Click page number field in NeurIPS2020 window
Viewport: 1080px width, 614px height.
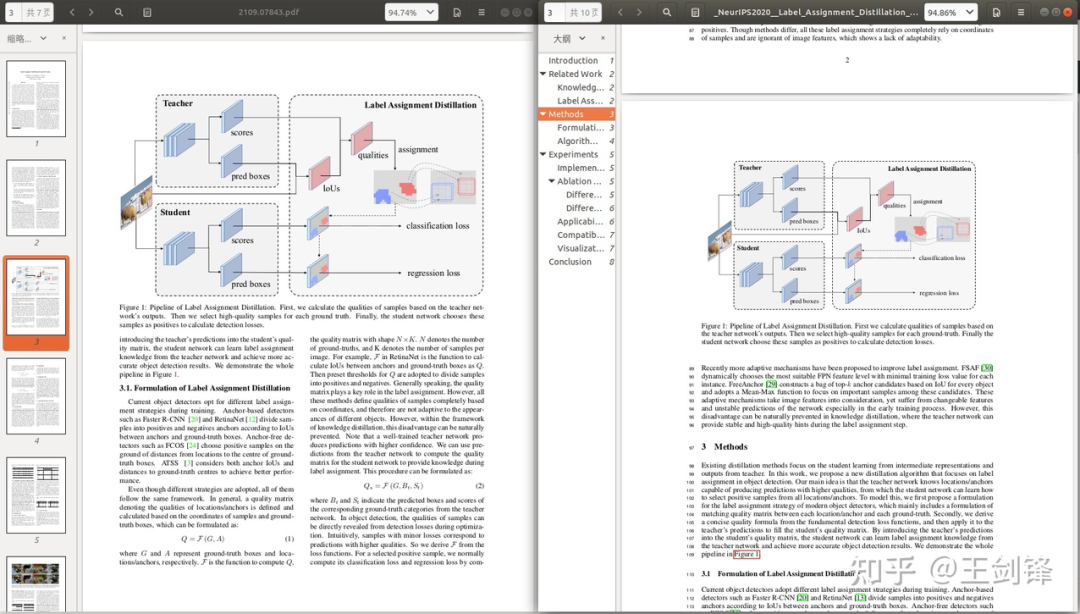[554, 12]
